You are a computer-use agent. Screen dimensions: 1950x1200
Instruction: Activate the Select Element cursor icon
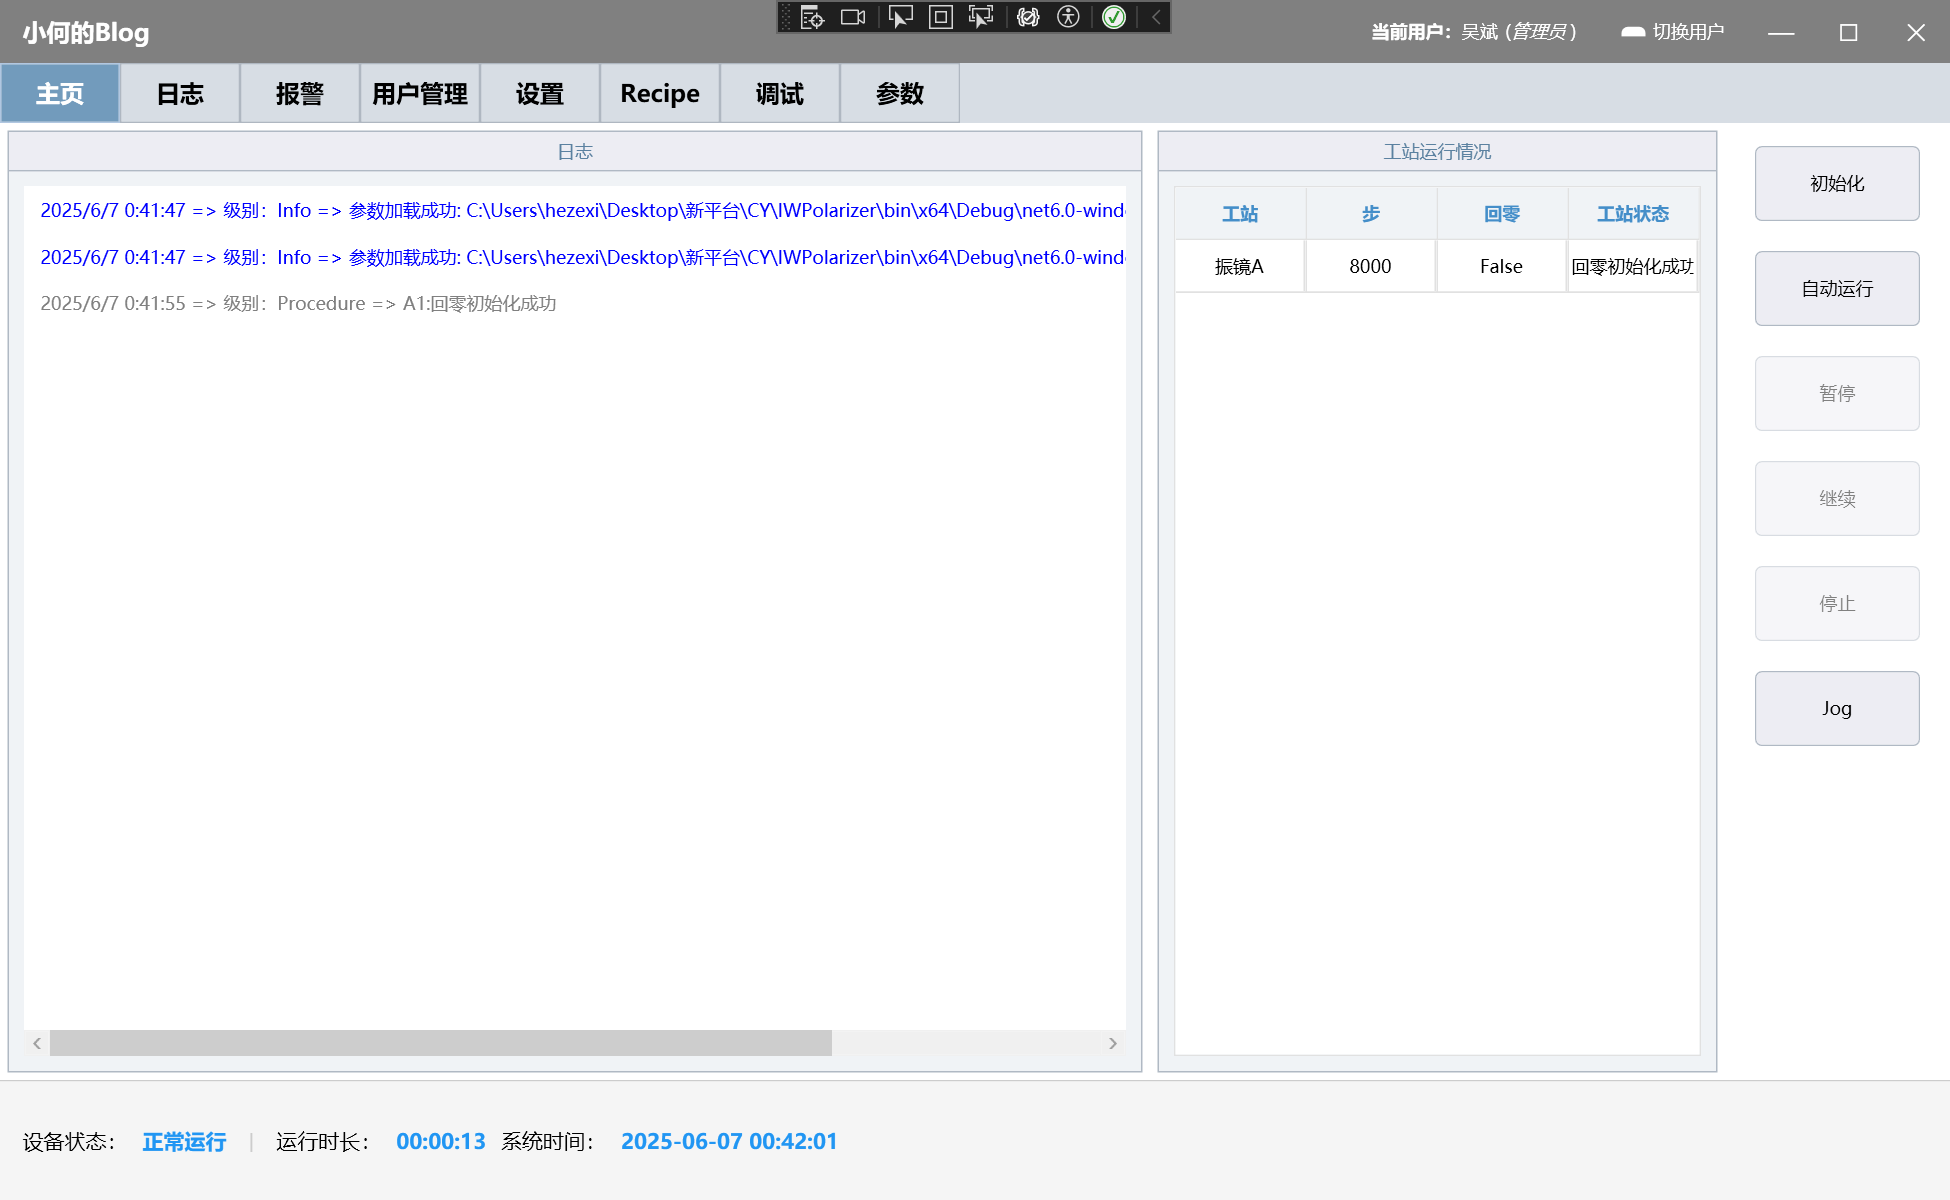(900, 17)
